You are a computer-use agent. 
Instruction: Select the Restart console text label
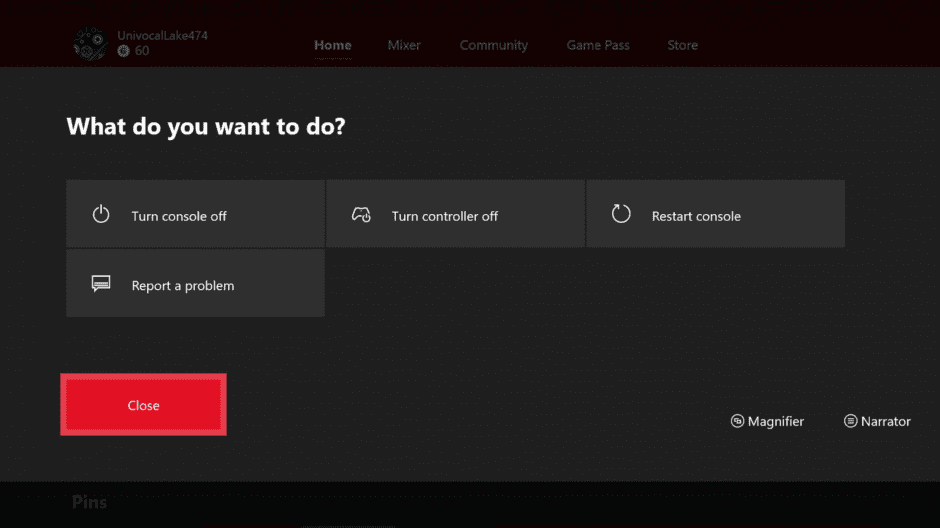(x=696, y=216)
